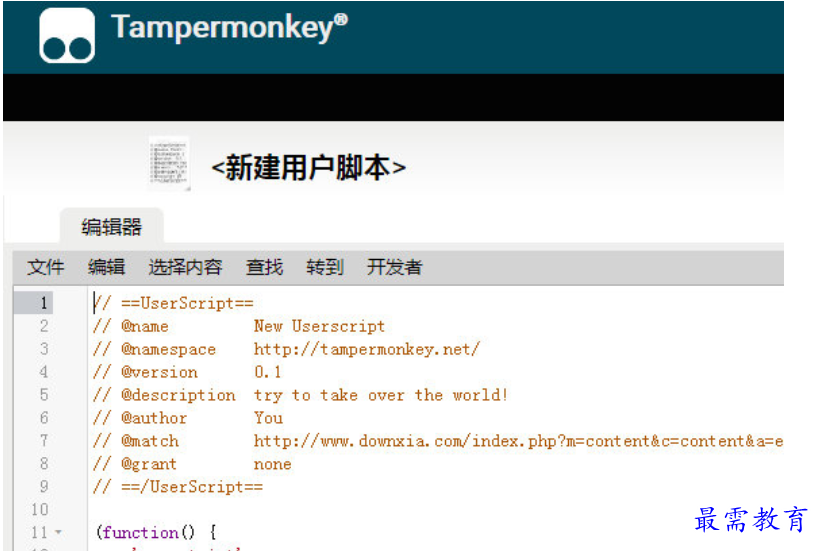Image resolution: width=816 pixels, height=551 pixels.
Task: Click the new userscript document icon
Action: pyautogui.click(x=169, y=163)
